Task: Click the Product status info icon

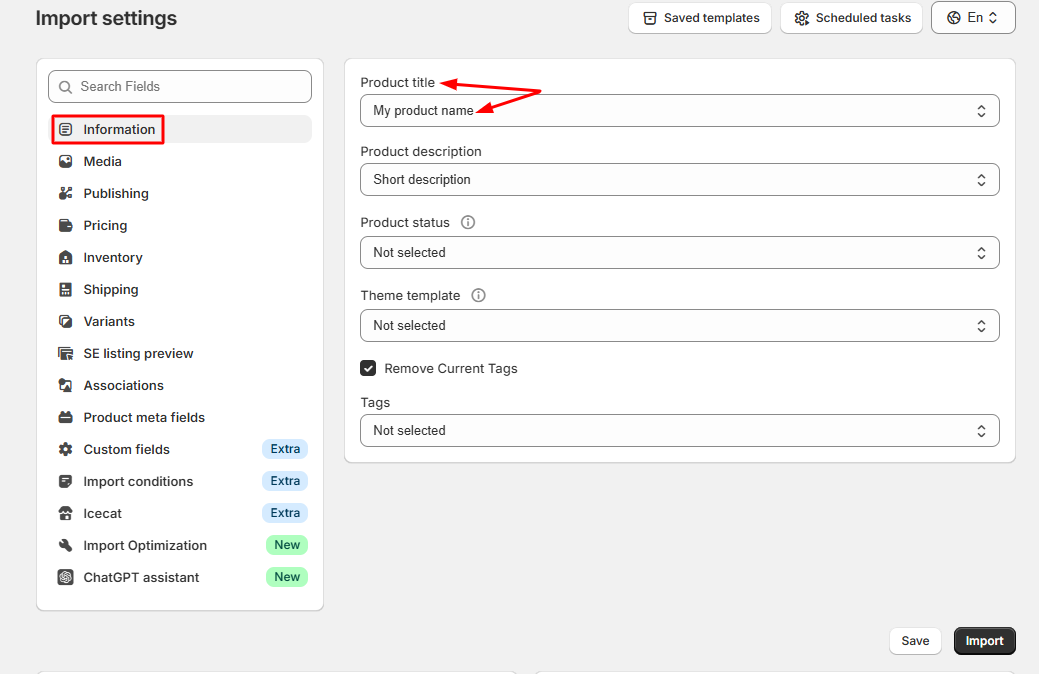Action: [x=468, y=223]
